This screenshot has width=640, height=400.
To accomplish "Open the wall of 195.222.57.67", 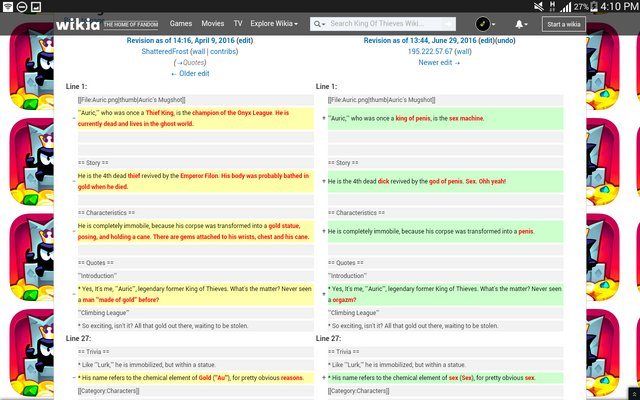I will (463, 51).
